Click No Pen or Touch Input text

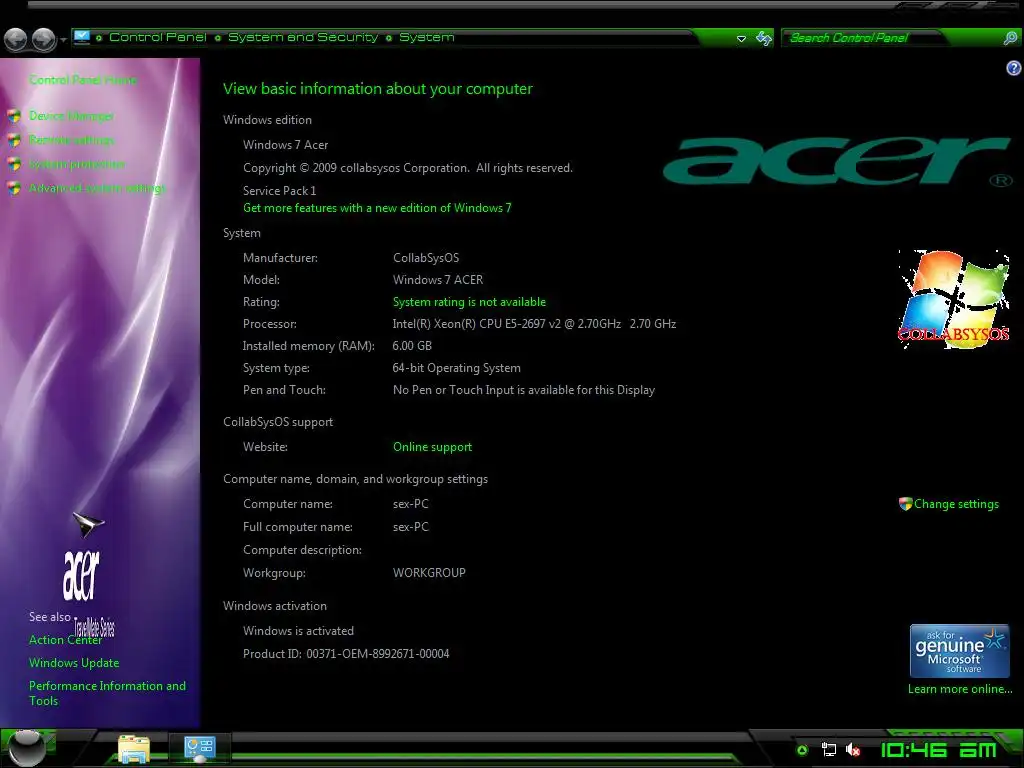tap(524, 390)
